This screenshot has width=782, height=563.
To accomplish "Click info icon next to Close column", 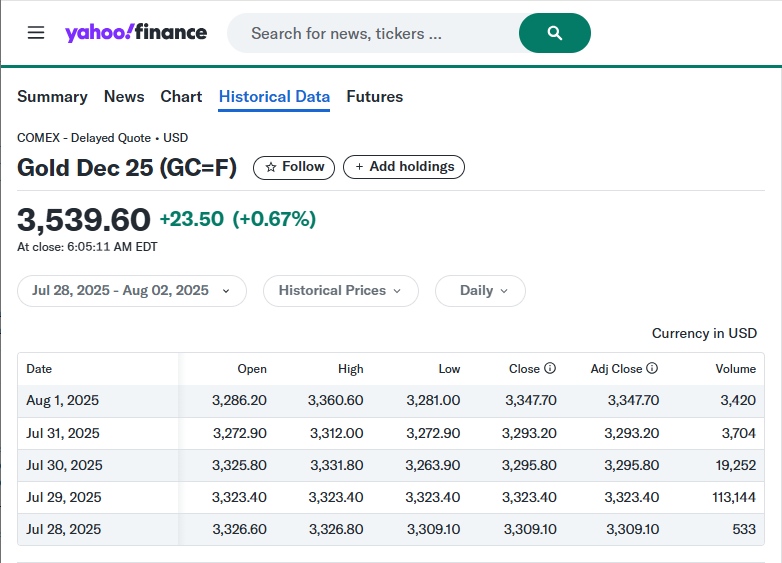I will click(x=550, y=369).
